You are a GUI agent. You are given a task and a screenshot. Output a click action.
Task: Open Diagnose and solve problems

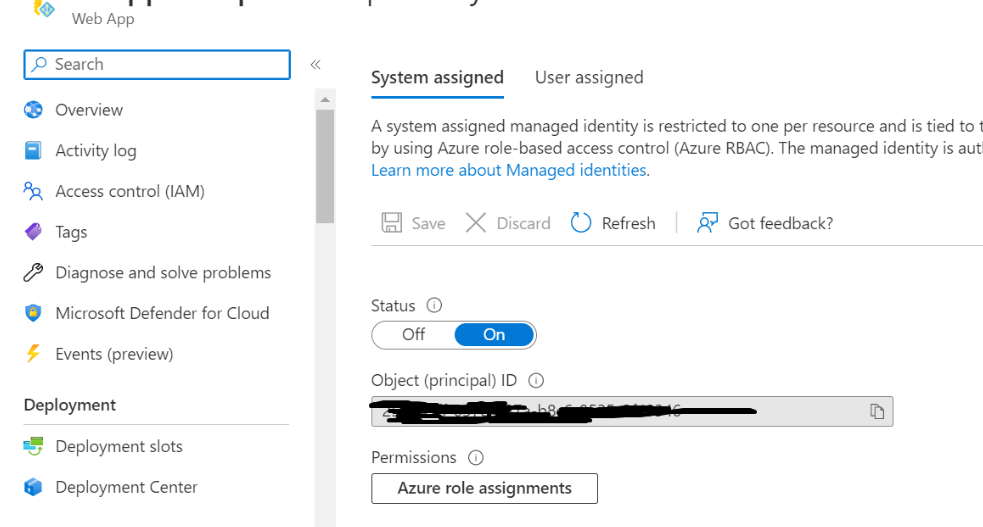point(163,273)
